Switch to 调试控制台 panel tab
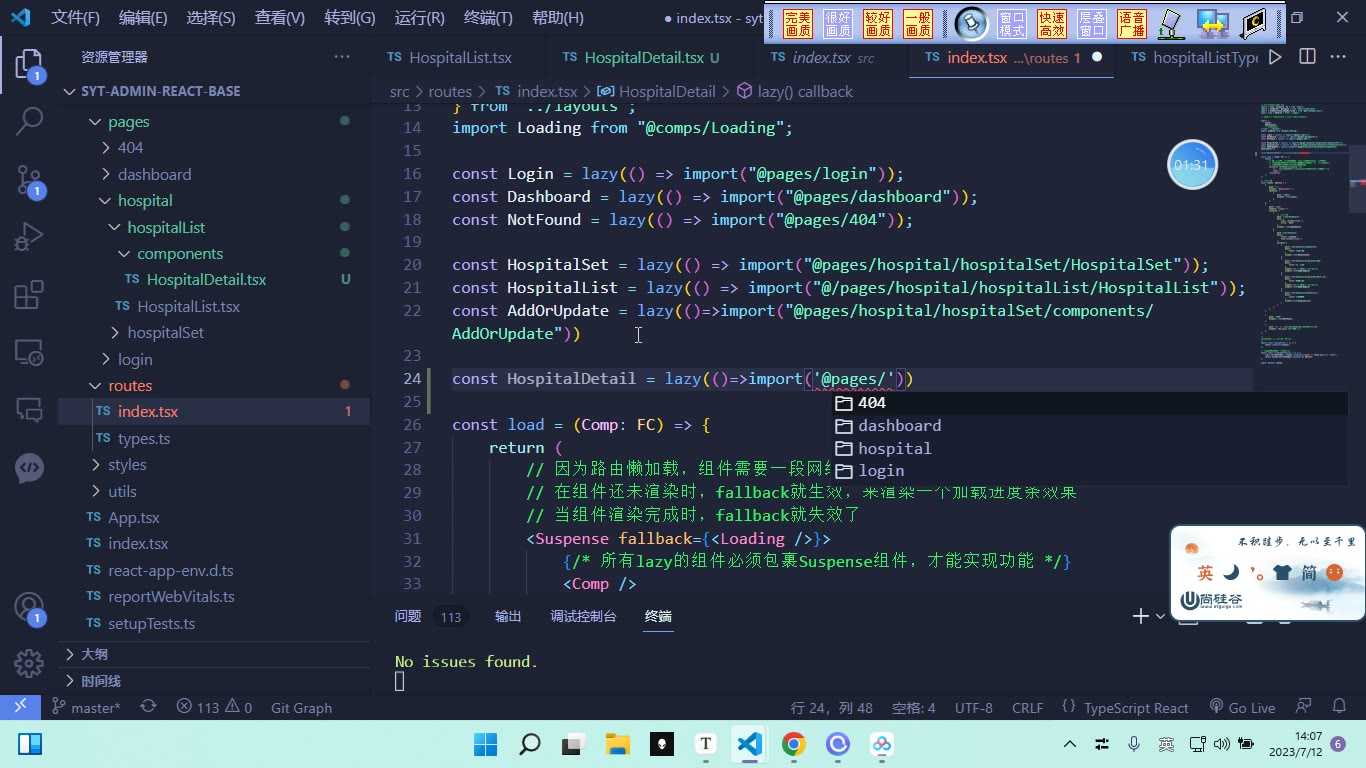This screenshot has width=1366, height=768. pyautogui.click(x=583, y=616)
